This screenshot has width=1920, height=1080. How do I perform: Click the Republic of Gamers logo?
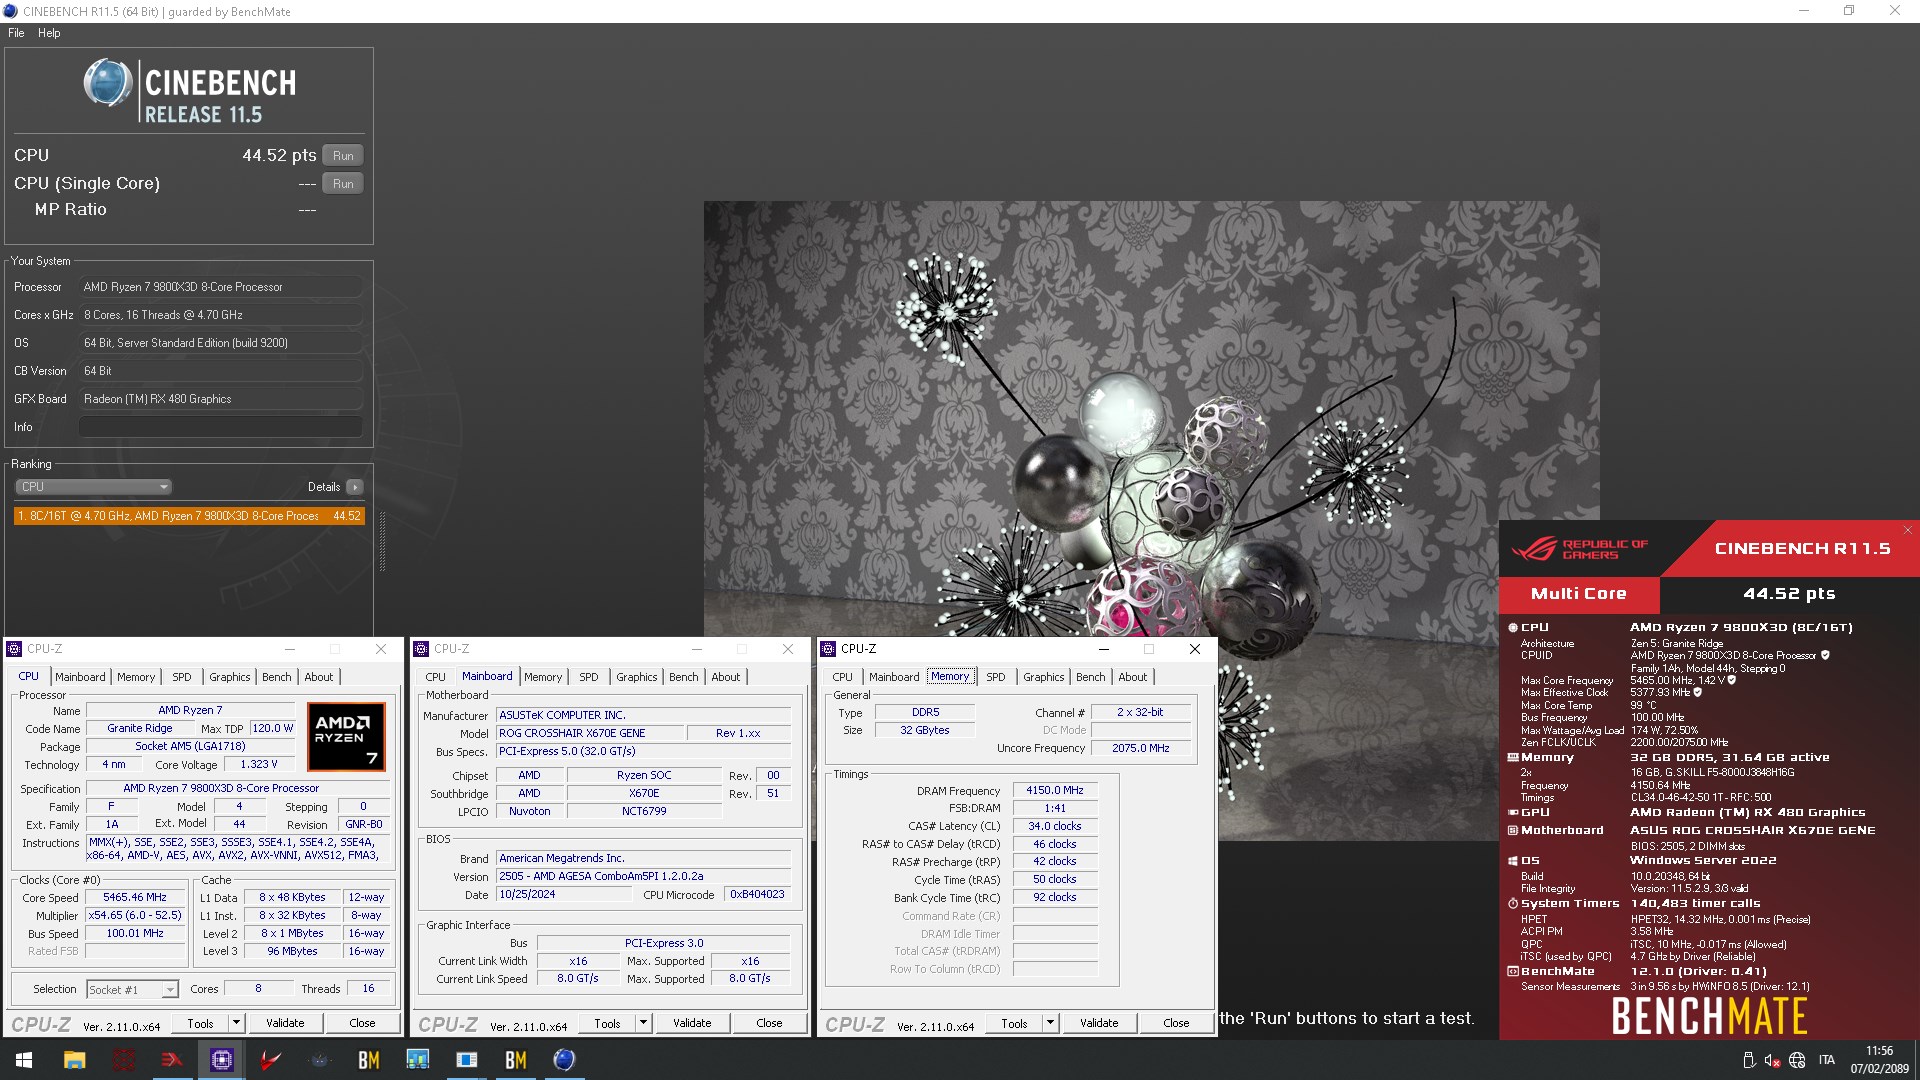click(x=1579, y=549)
